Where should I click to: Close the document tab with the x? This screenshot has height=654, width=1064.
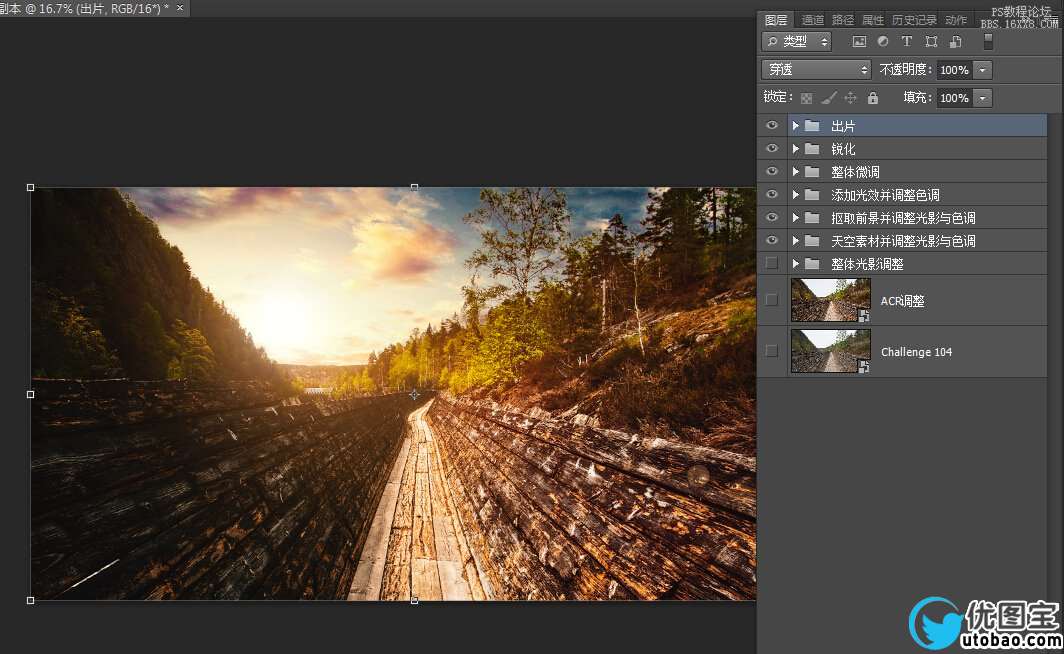point(180,7)
